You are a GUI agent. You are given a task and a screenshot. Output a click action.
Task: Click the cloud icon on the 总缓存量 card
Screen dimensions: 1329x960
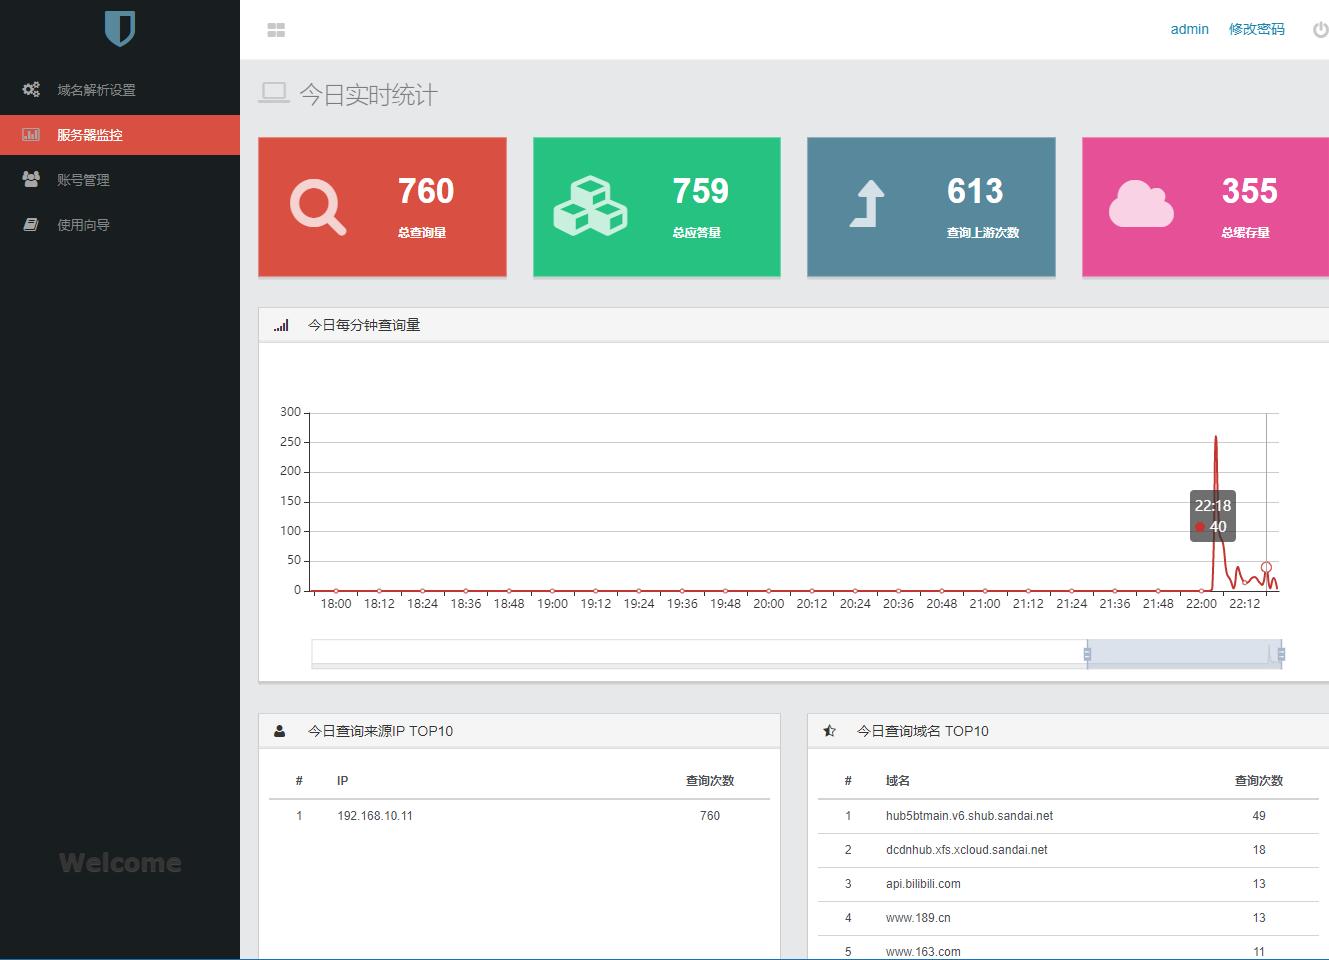coord(1141,205)
